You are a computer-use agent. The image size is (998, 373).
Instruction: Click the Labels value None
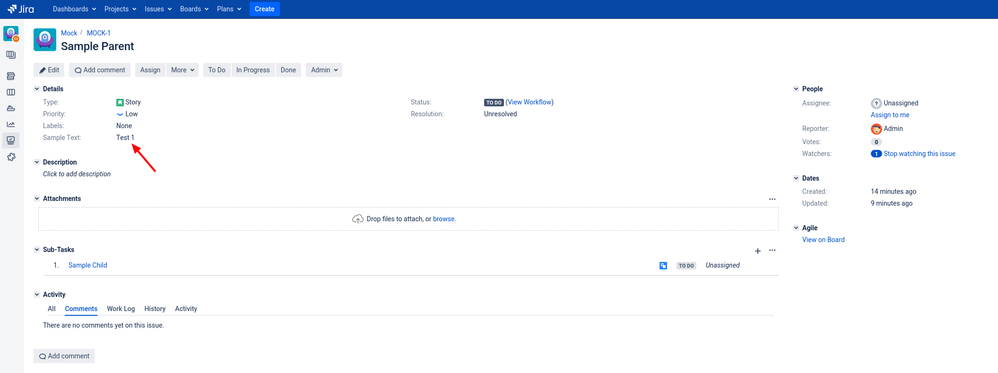point(124,126)
